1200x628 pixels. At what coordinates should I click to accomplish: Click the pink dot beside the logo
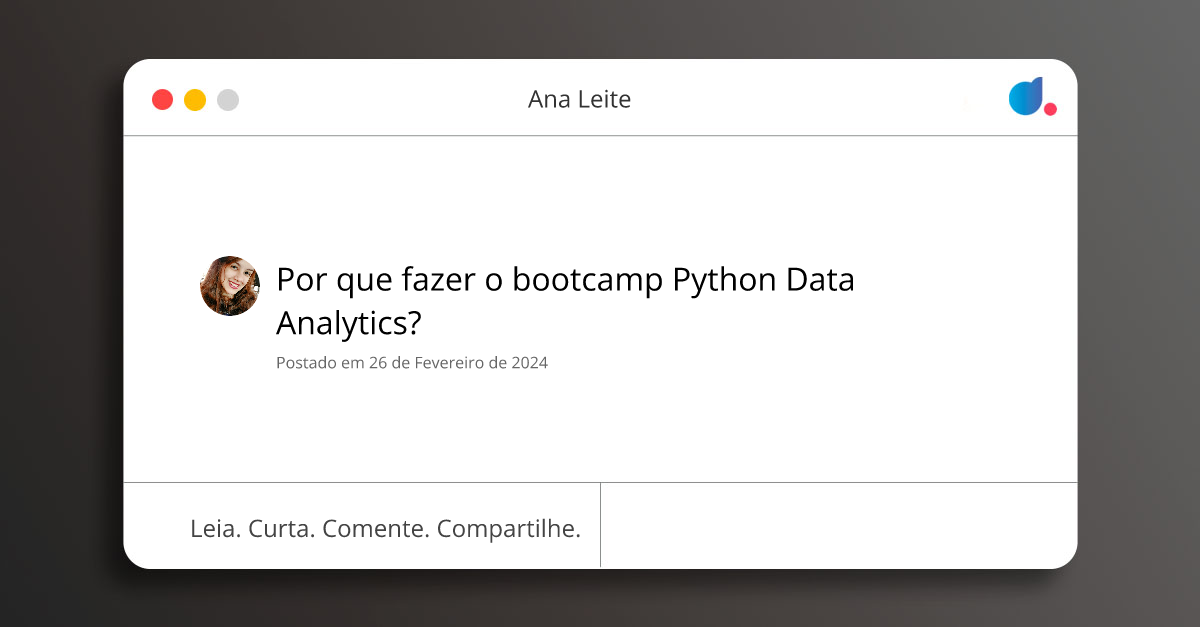tap(1050, 109)
